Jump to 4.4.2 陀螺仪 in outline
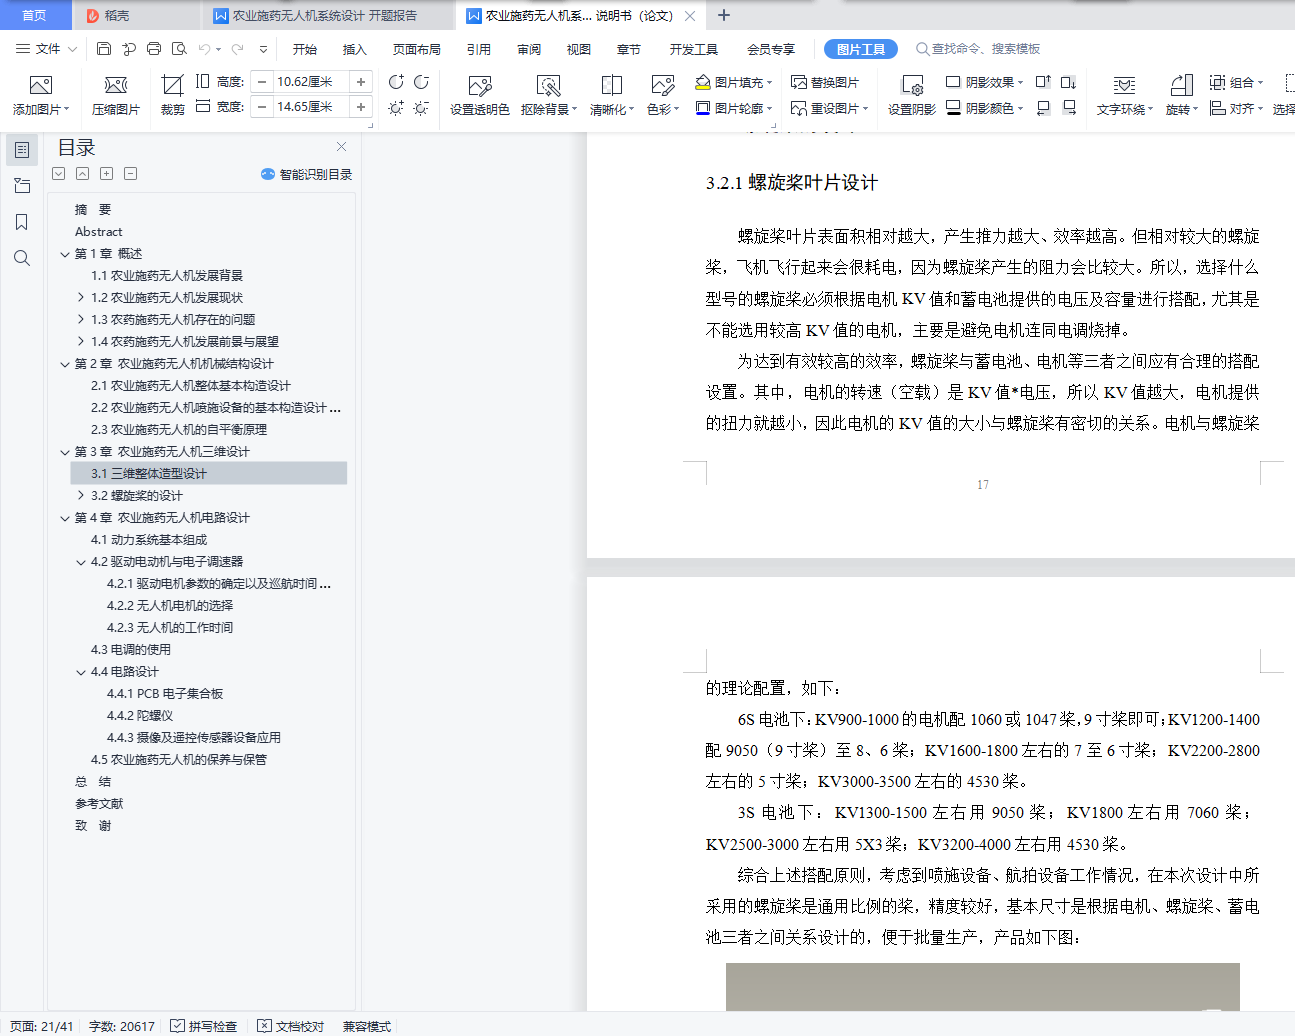This screenshot has height=1036, width=1295. coord(140,716)
